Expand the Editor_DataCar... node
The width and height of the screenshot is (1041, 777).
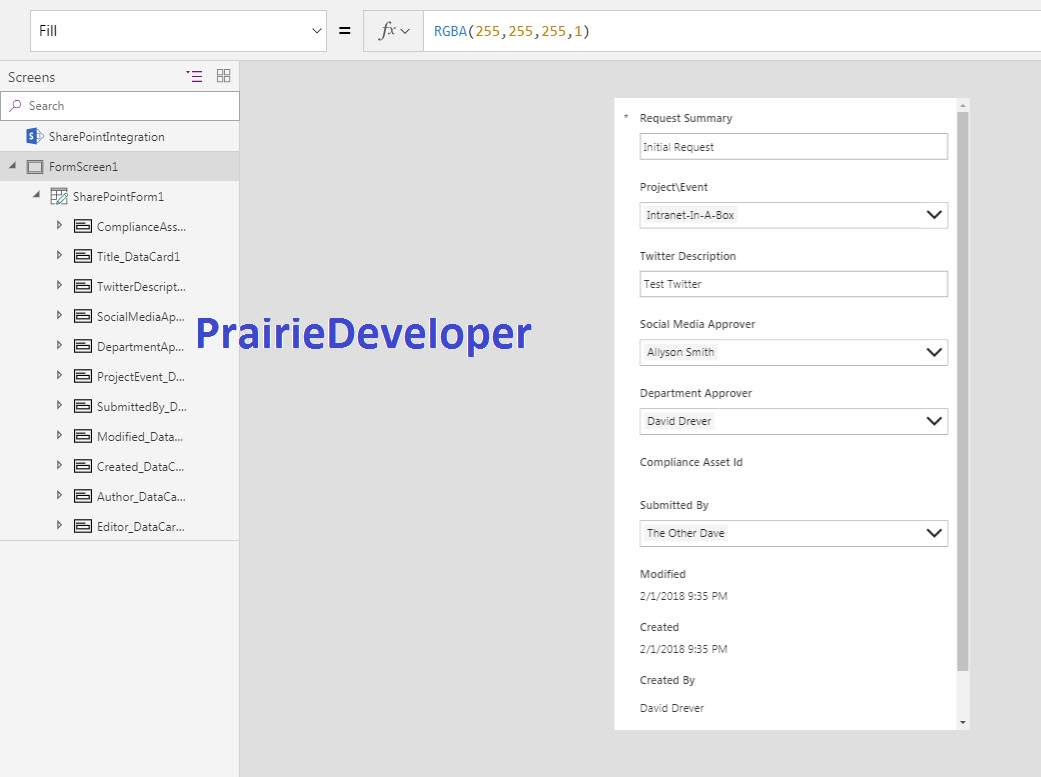tap(59, 525)
